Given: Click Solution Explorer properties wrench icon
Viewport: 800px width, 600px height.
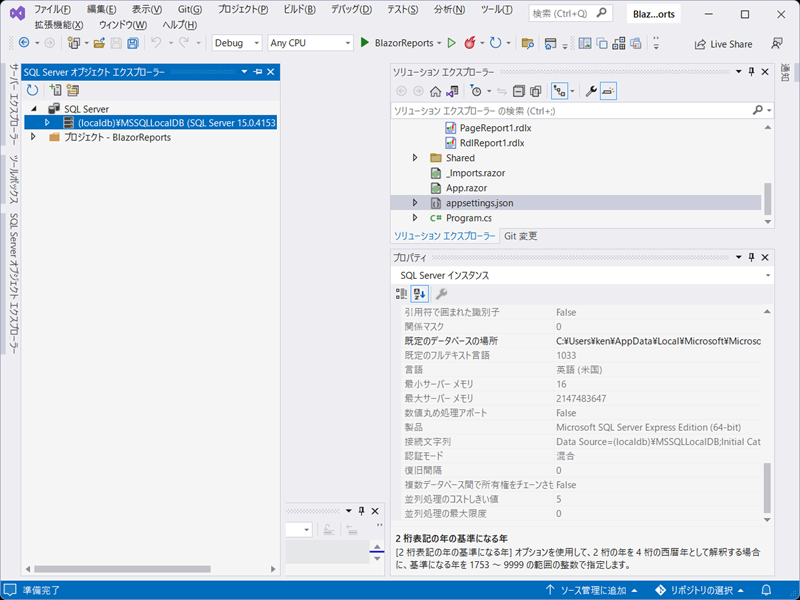Looking at the screenshot, I should pos(591,91).
